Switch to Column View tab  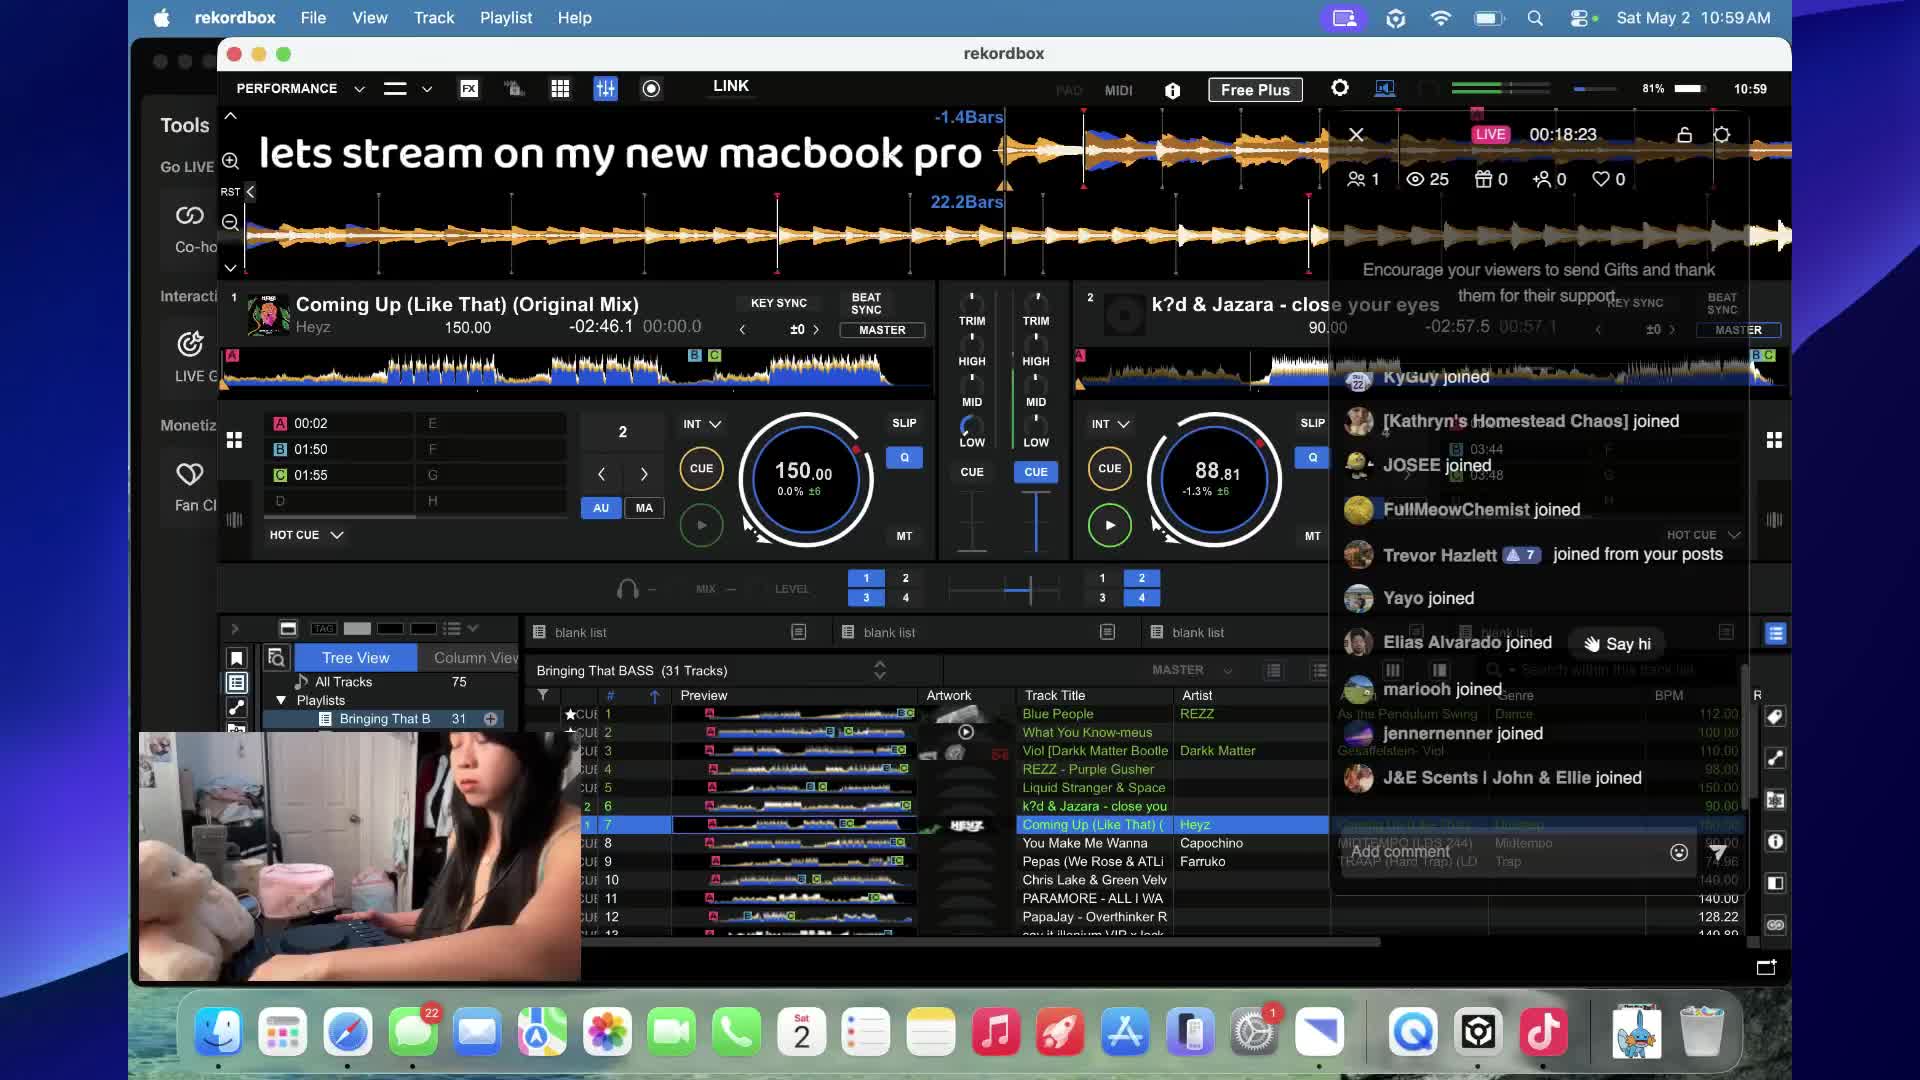coord(473,657)
